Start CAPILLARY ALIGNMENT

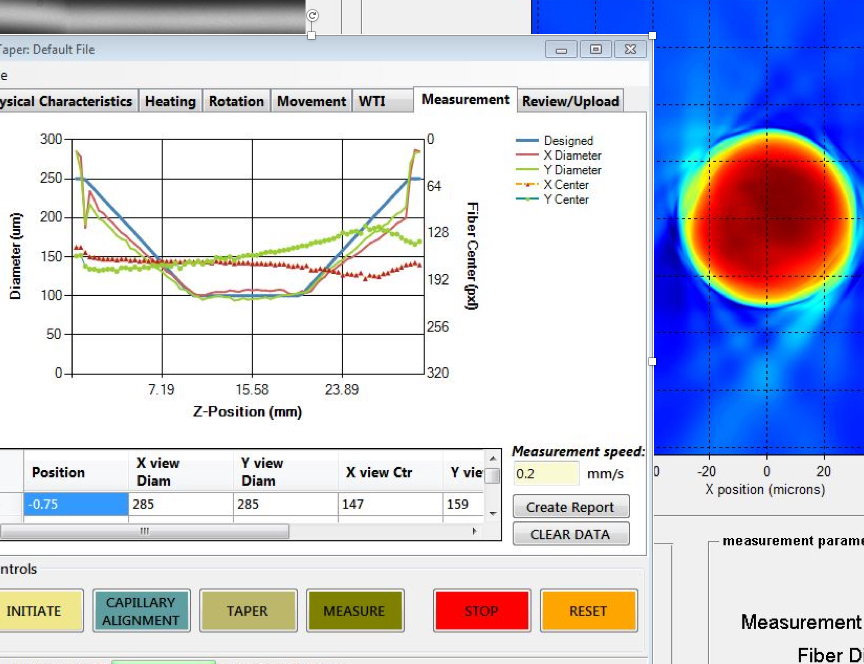click(x=142, y=611)
